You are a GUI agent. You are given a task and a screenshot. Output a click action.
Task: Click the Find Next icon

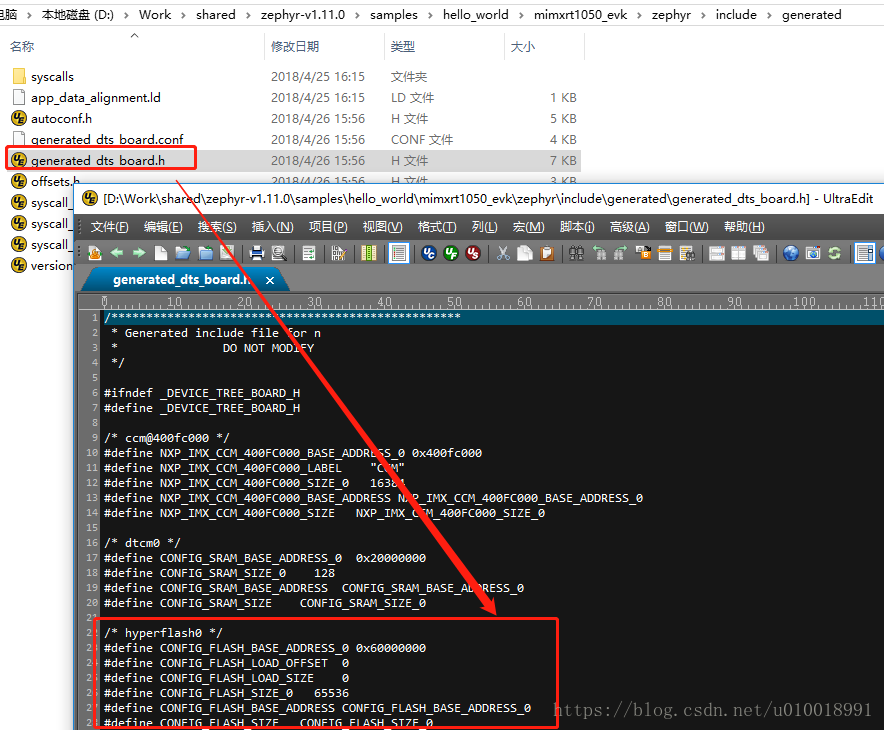[x=621, y=253]
